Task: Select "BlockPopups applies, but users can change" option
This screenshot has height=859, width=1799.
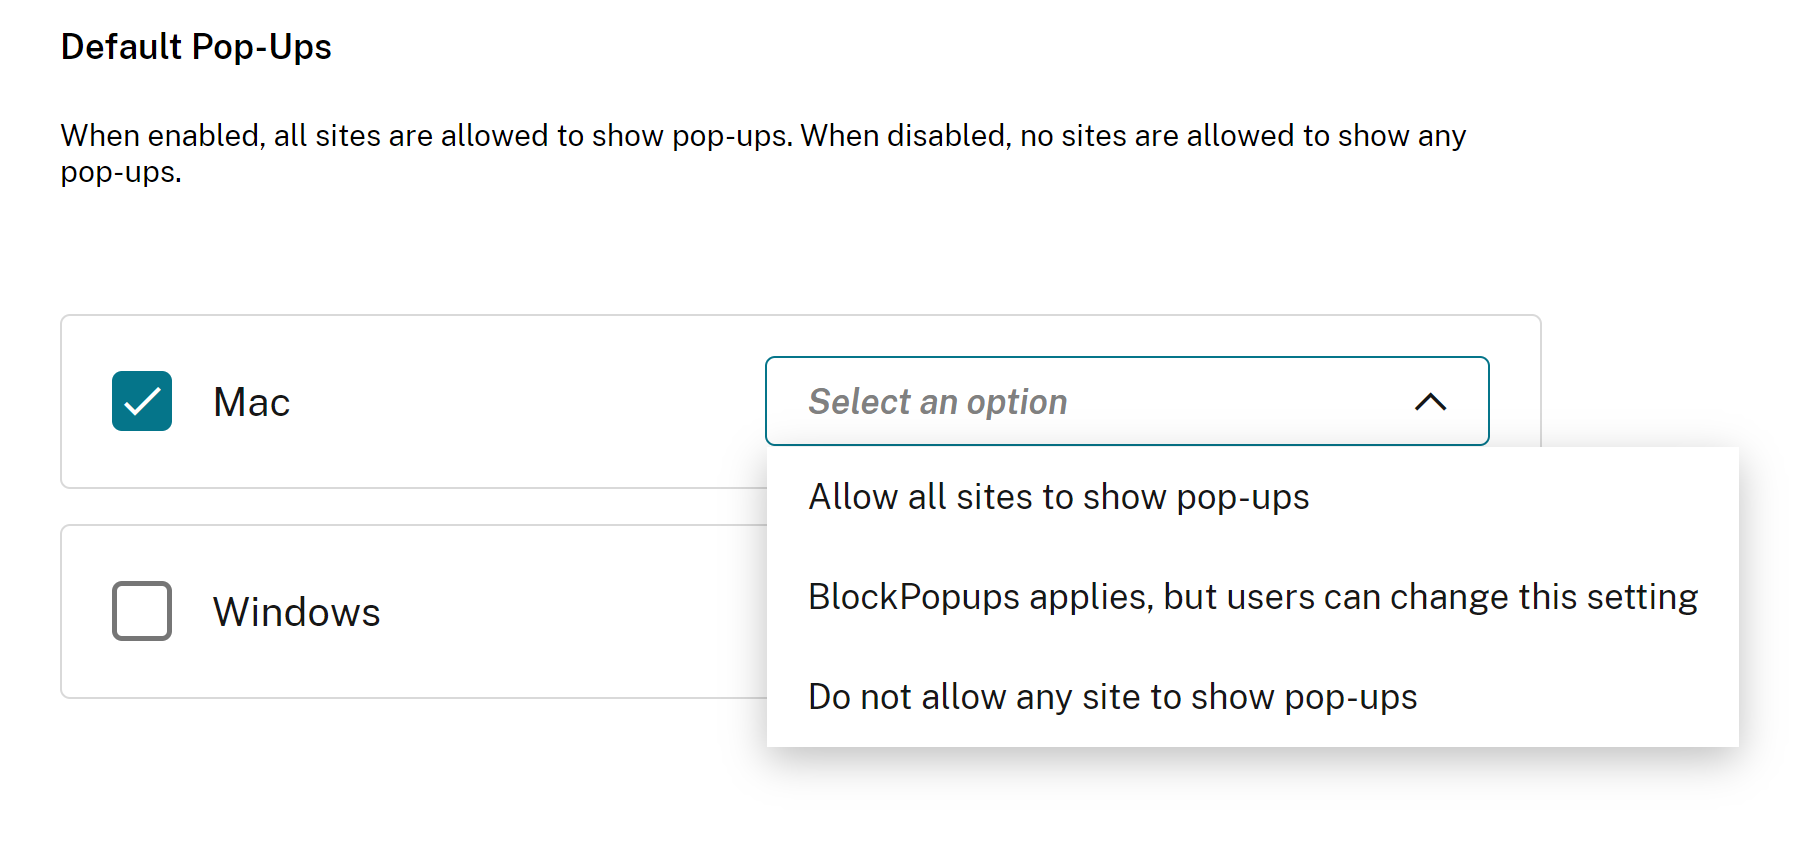Action: click(x=1252, y=597)
